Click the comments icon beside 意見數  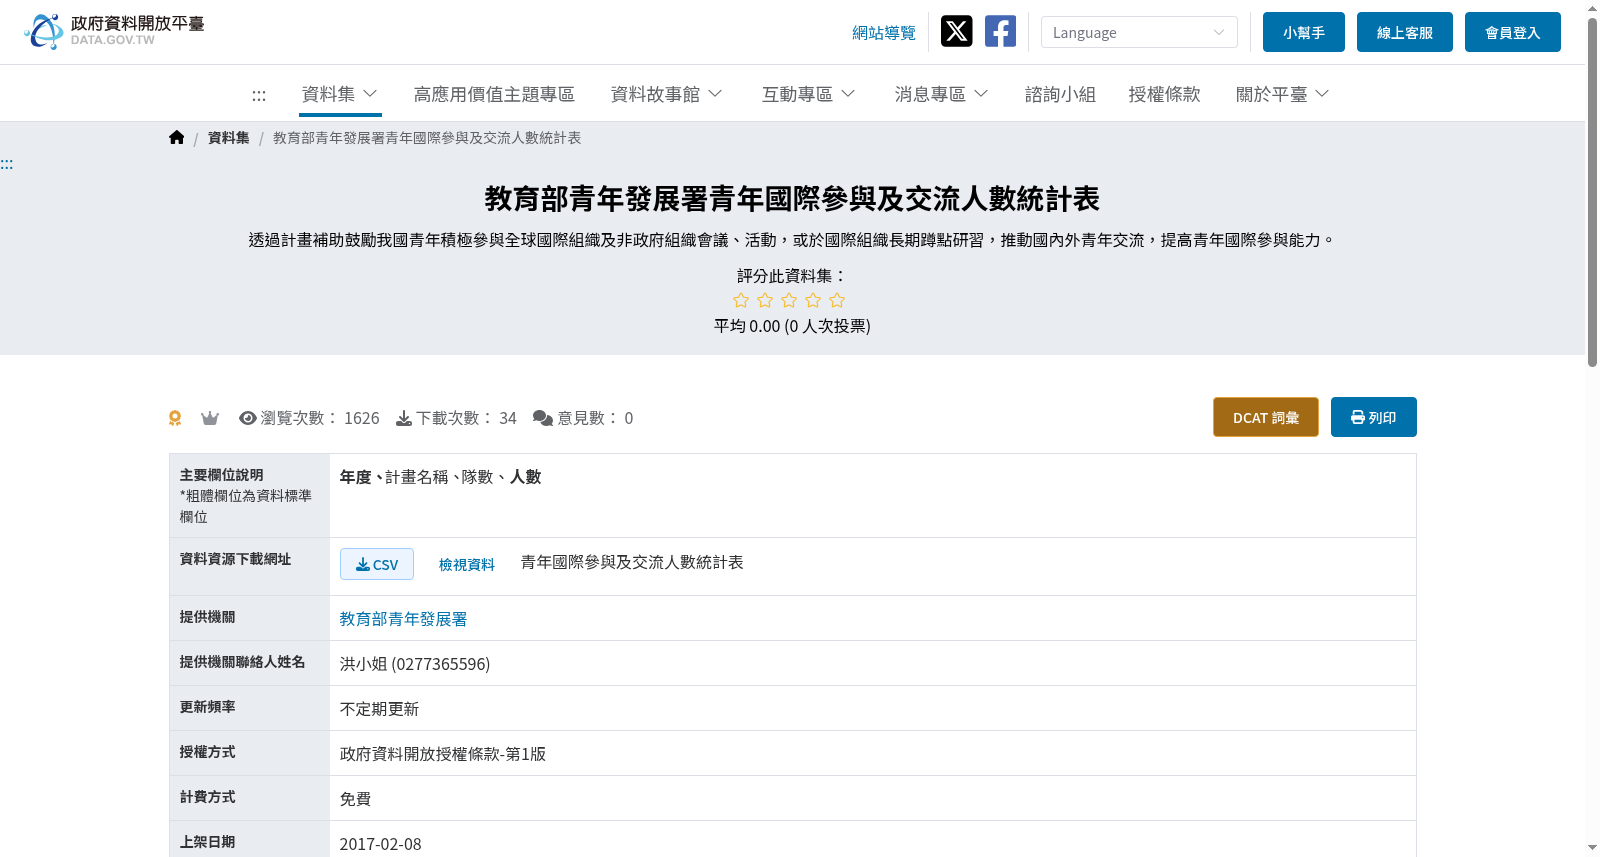[x=543, y=418]
